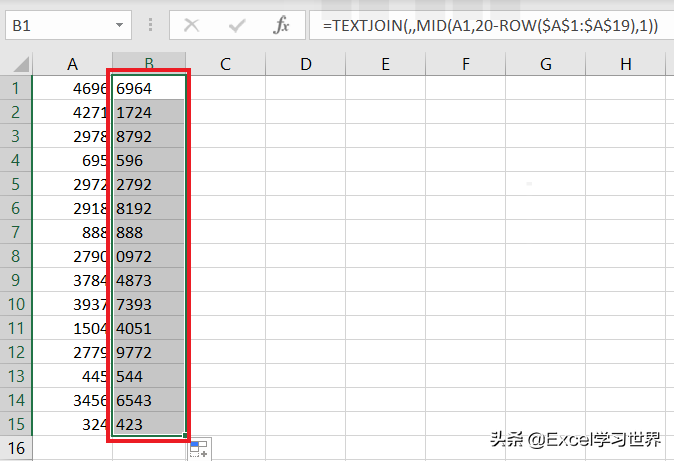This screenshot has width=674, height=461.
Task: Click cell A2 with value 4271
Action: click(72, 112)
